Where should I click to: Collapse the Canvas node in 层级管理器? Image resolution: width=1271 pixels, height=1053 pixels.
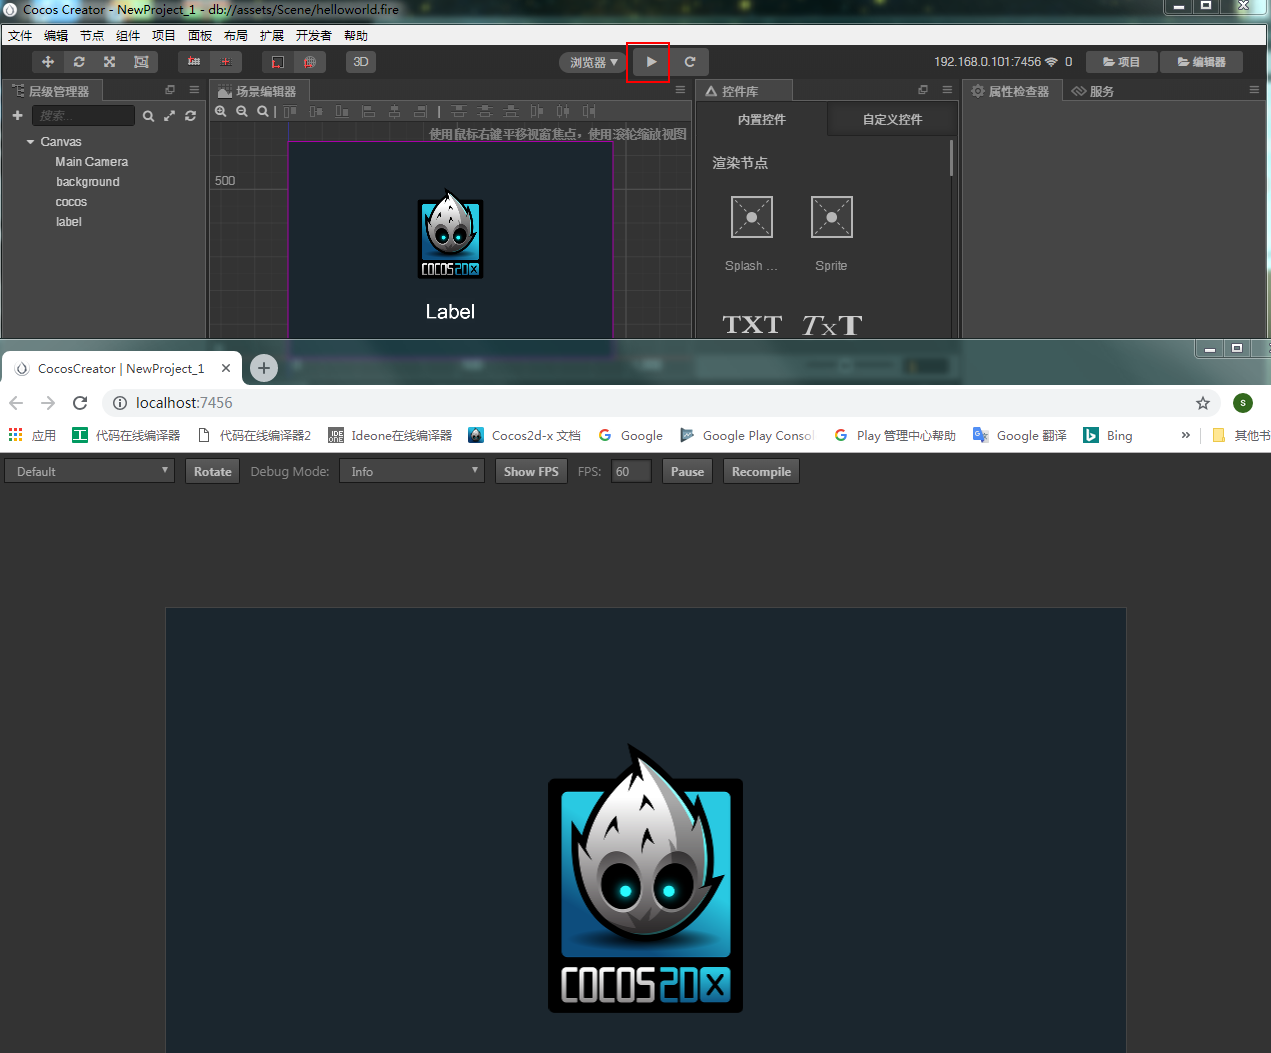coord(29,141)
